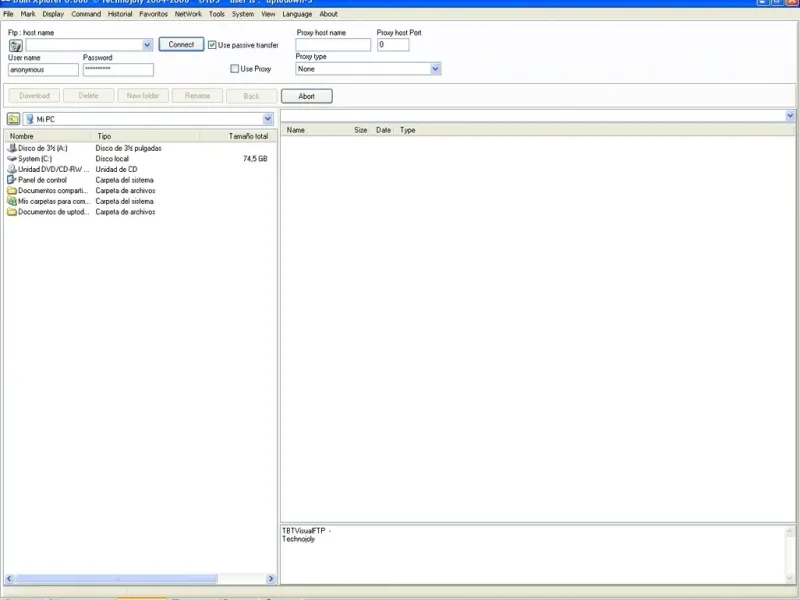The image size is (800, 600).
Task: Select the Mis carpetas para compartir icon
Action: (12, 201)
